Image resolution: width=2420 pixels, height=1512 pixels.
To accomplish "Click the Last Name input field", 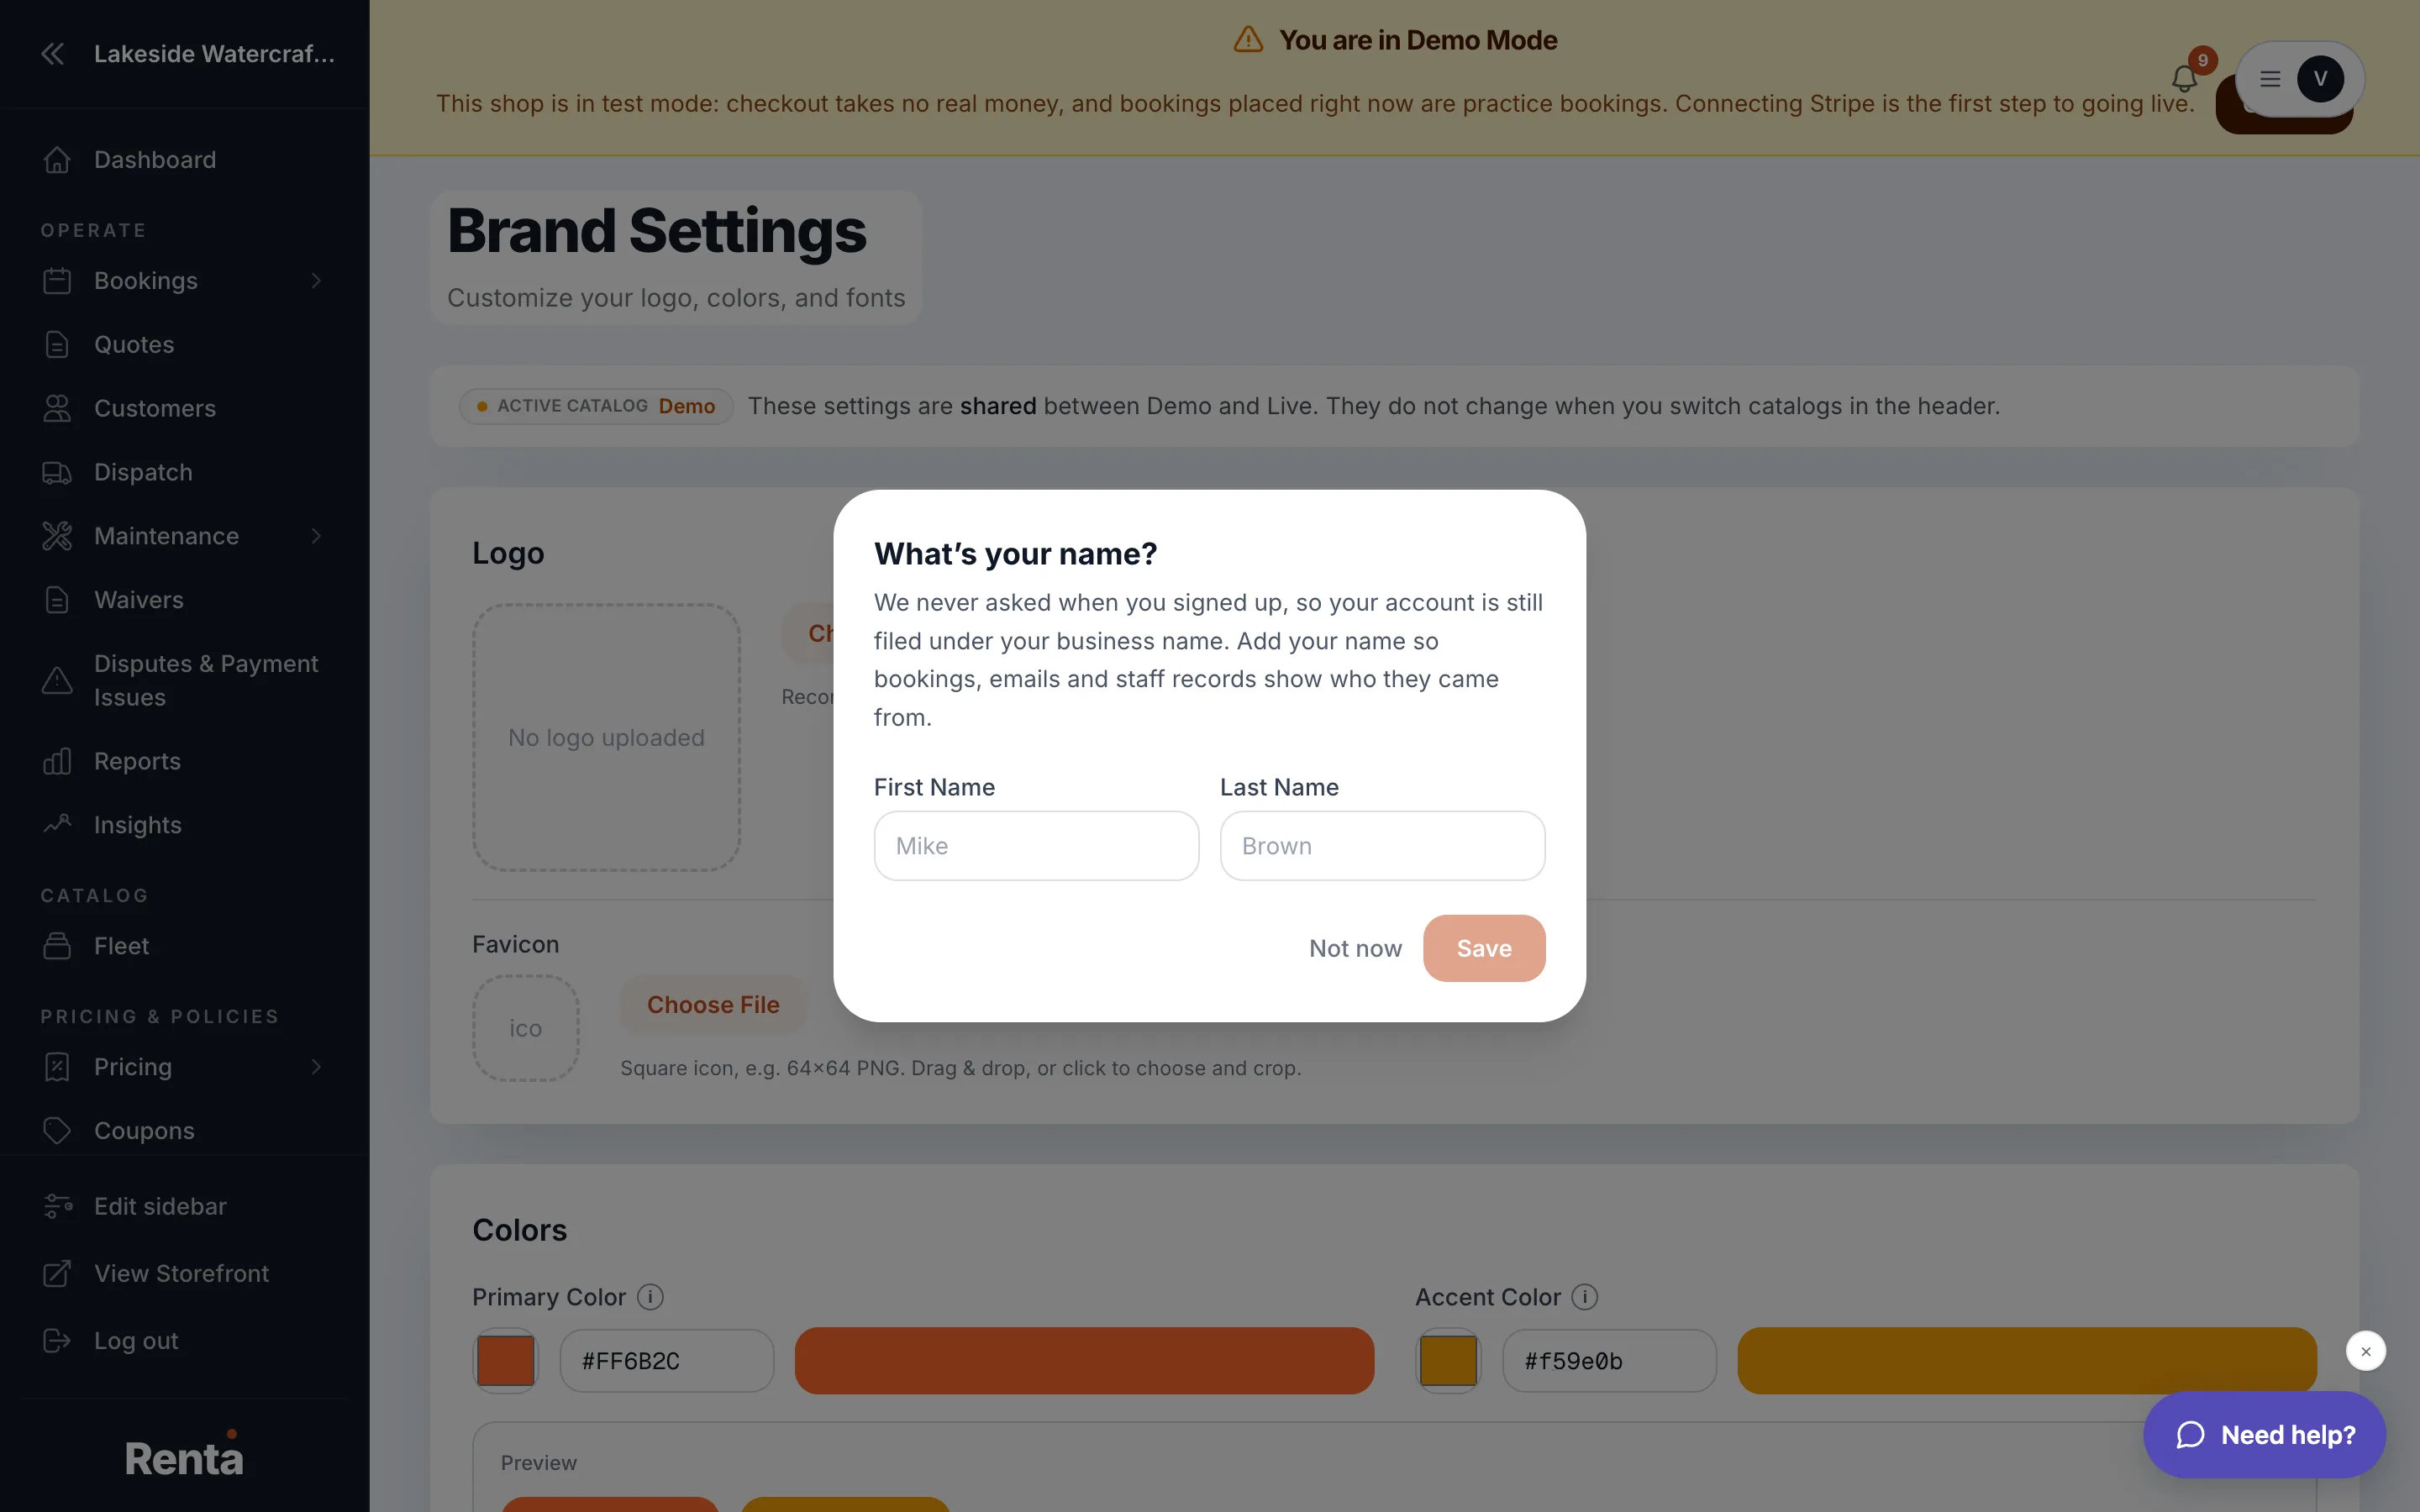I will click(x=1382, y=846).
